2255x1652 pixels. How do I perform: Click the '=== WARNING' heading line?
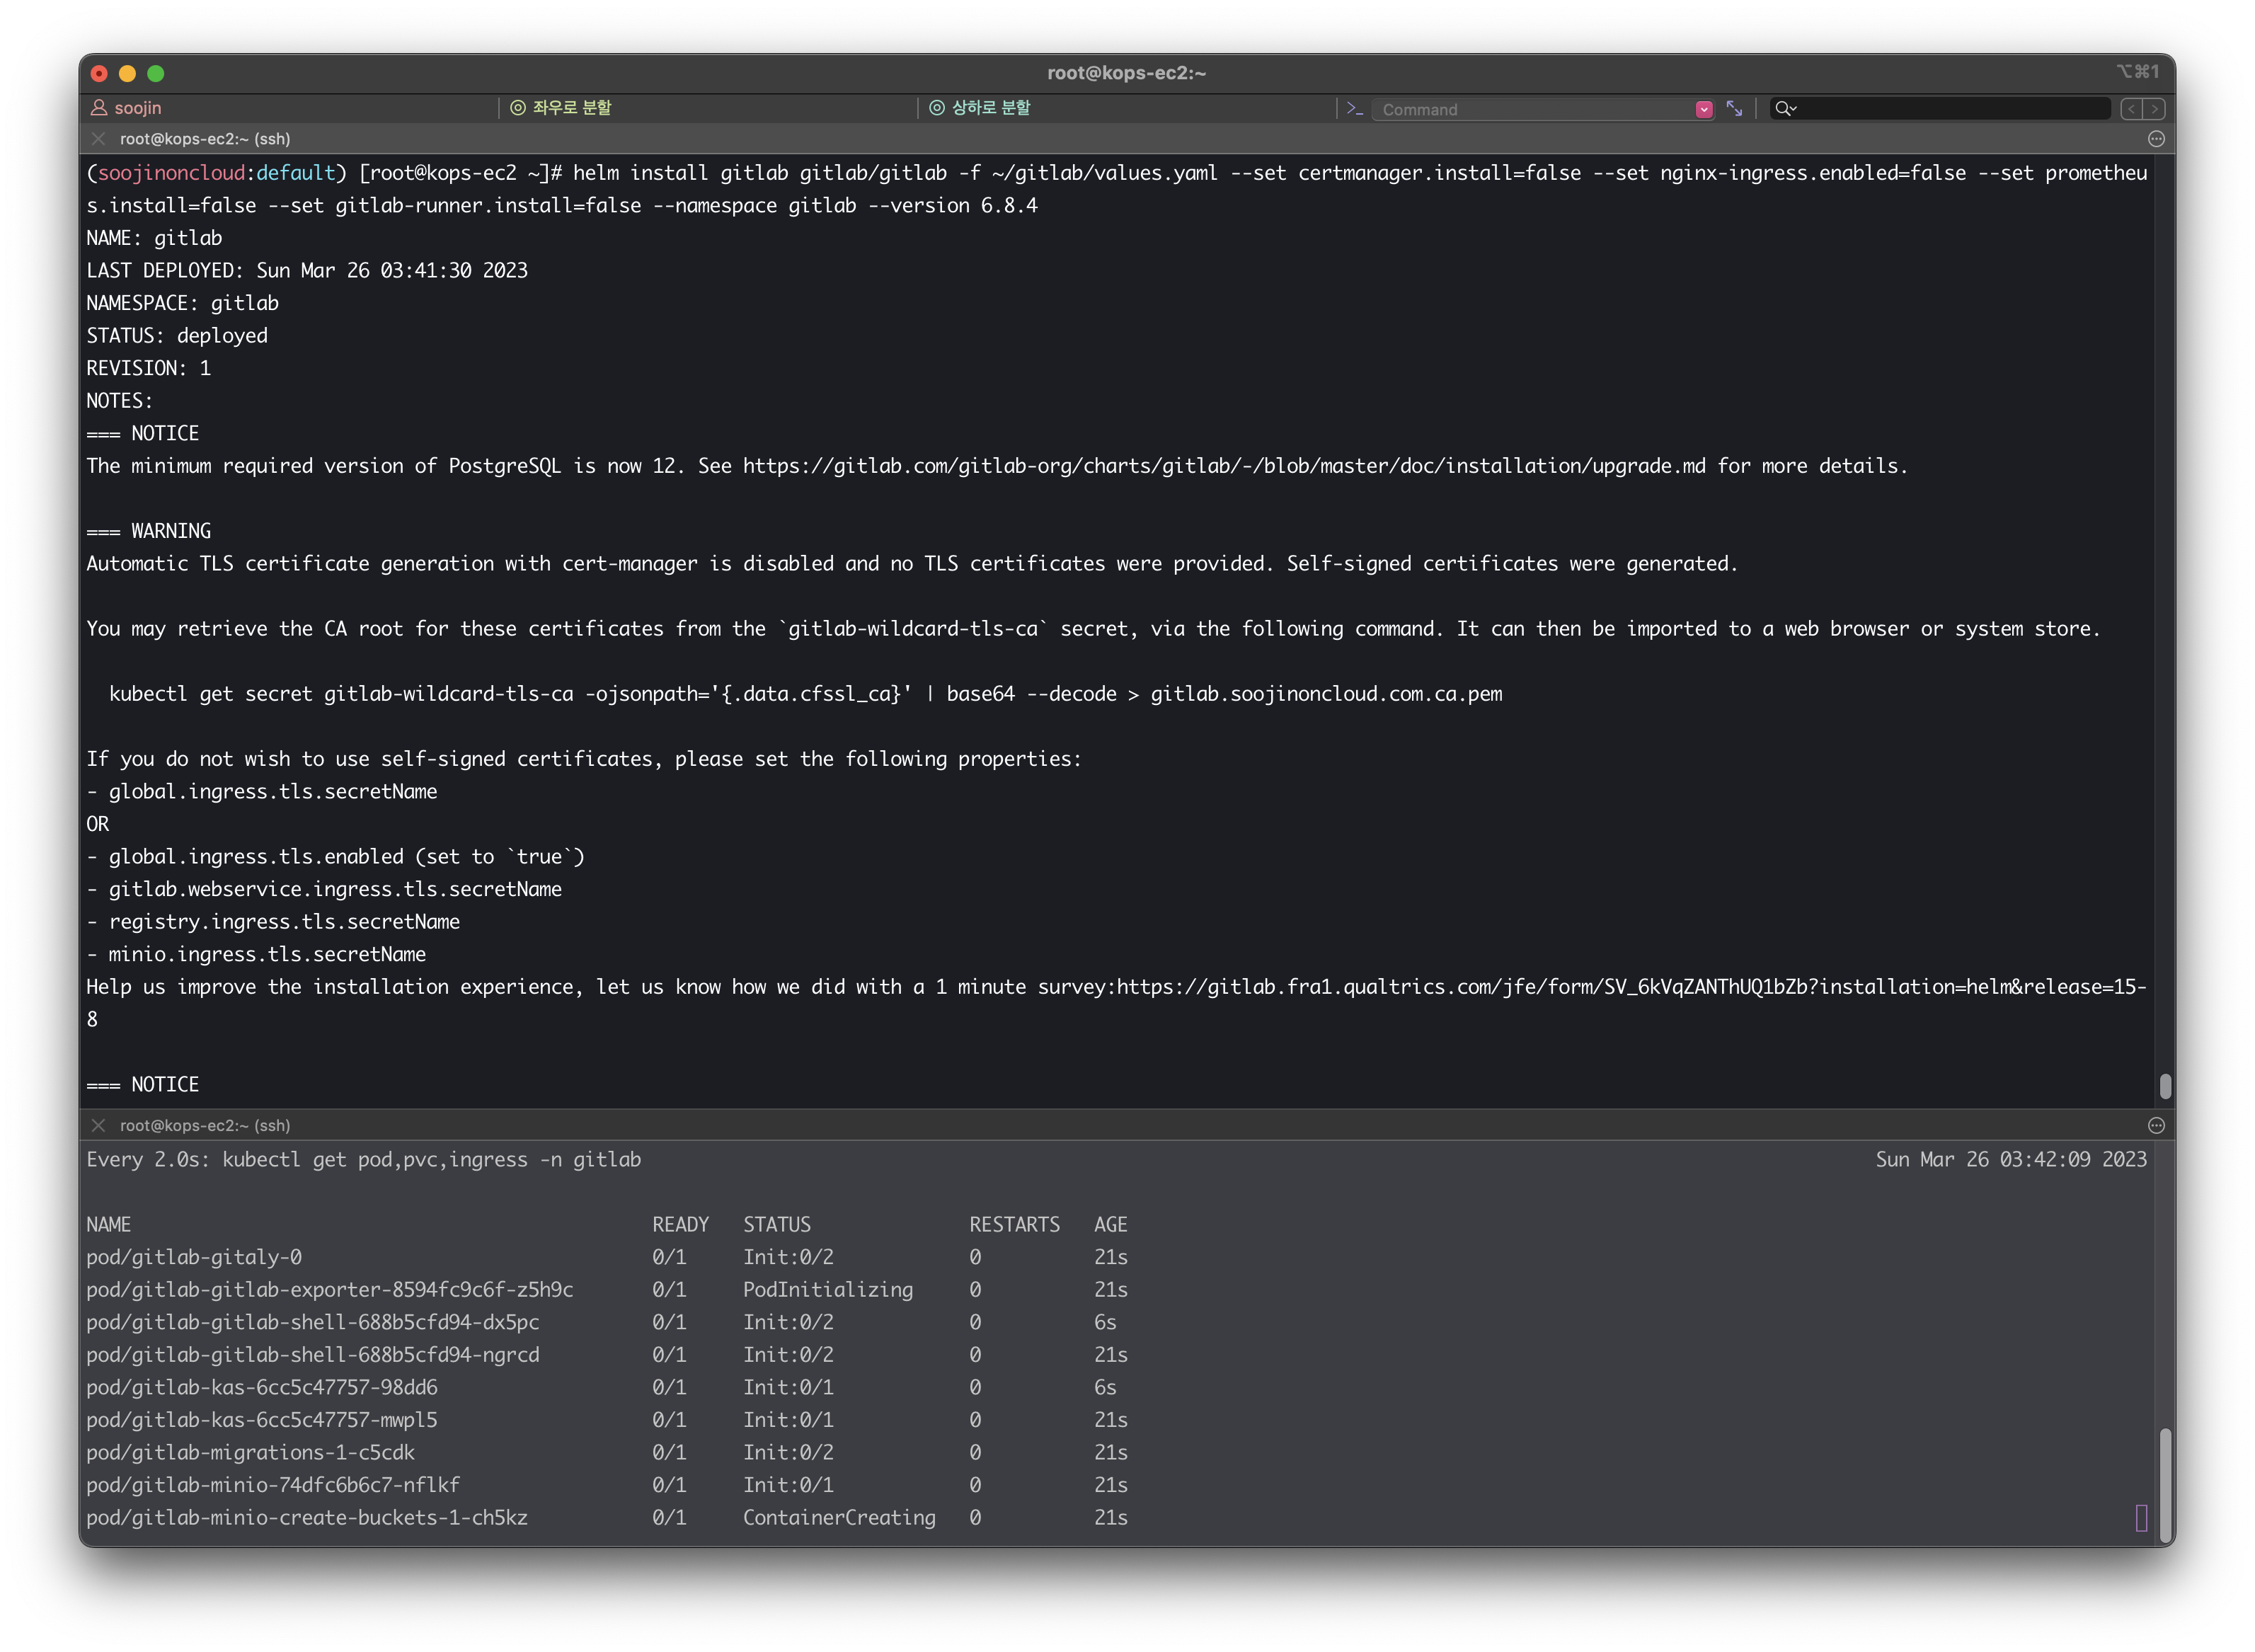point(148,531)
